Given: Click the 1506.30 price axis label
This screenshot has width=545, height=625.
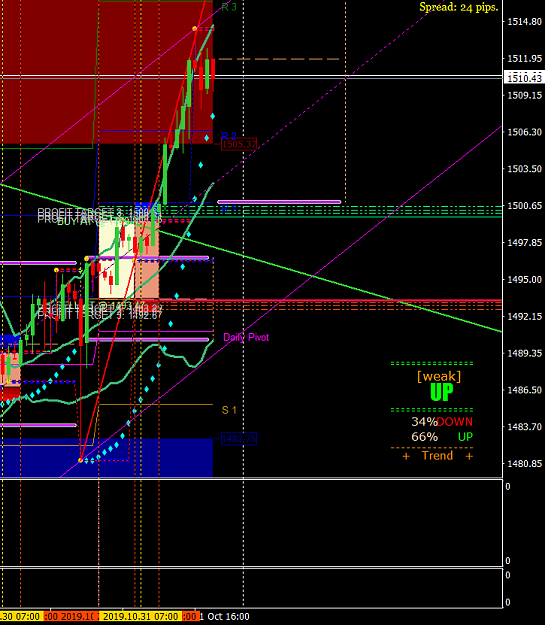Looking at the screenshot, I should pyautogui.click(x=524, y=132).
